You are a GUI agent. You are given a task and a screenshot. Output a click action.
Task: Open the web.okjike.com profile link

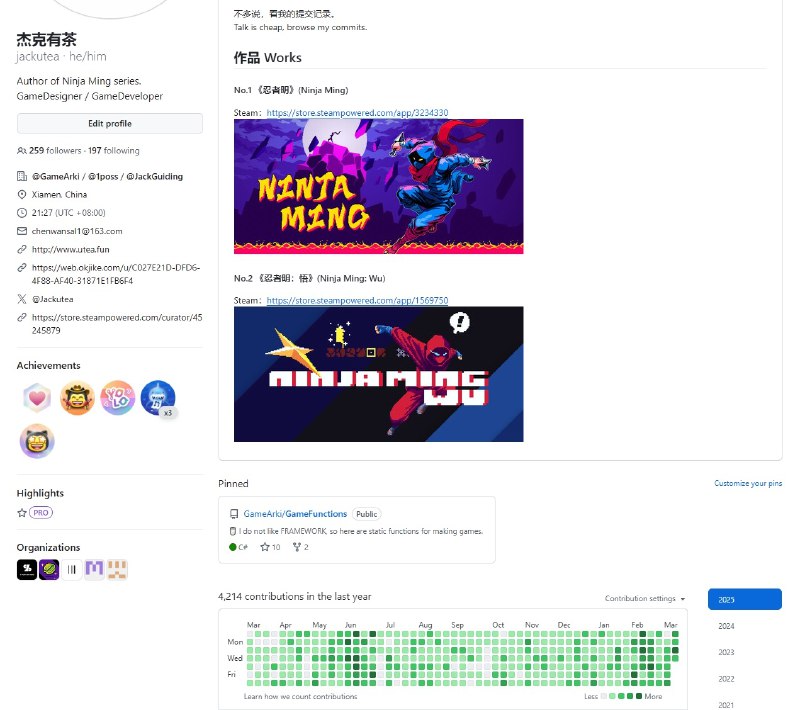[x=116, y=274]
